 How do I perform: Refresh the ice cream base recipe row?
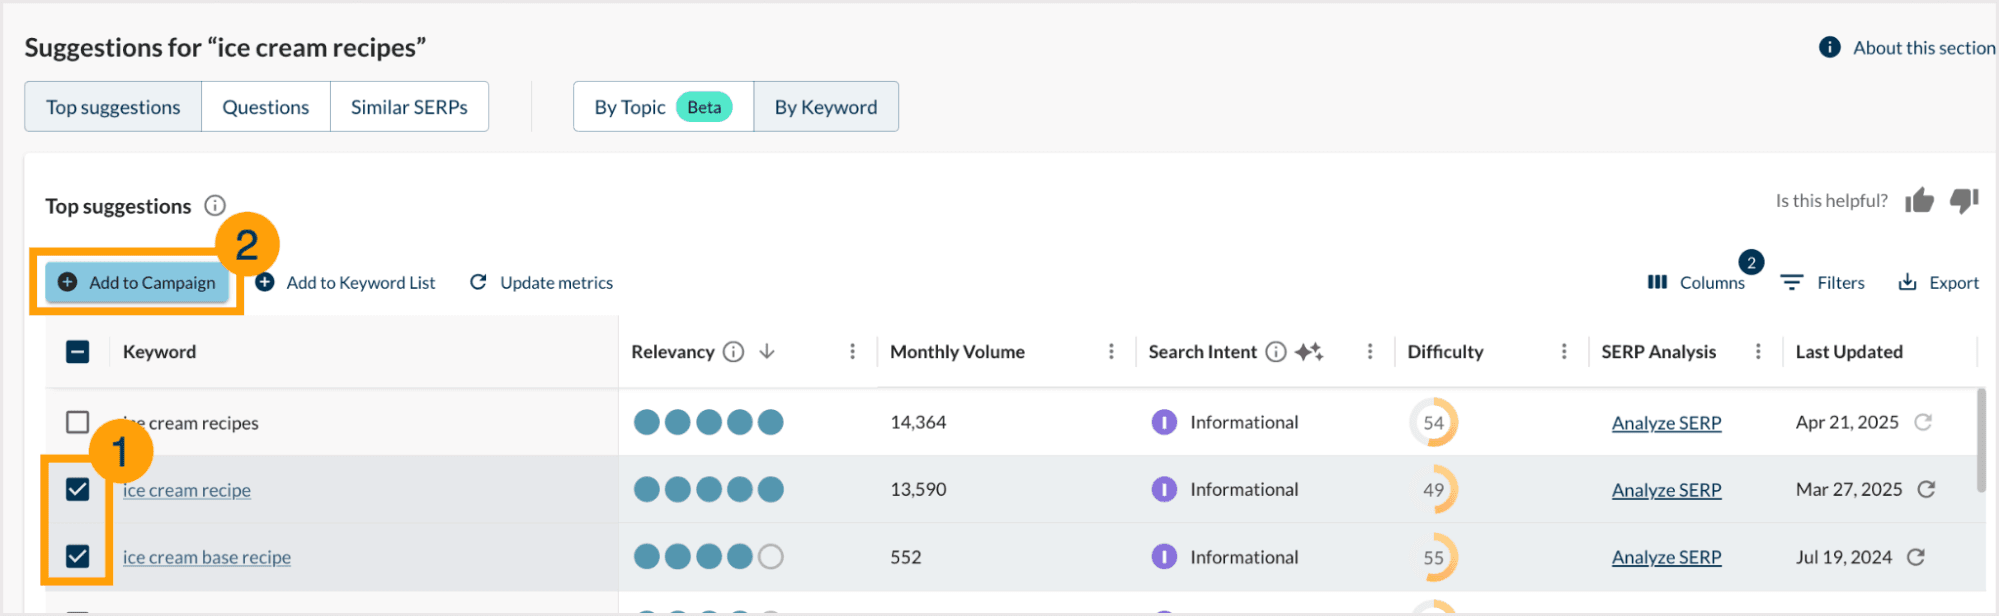point(1915,557)
